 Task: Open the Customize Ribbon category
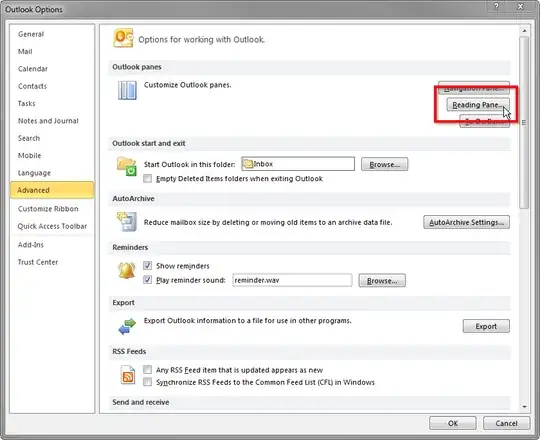tap(52, 209)
